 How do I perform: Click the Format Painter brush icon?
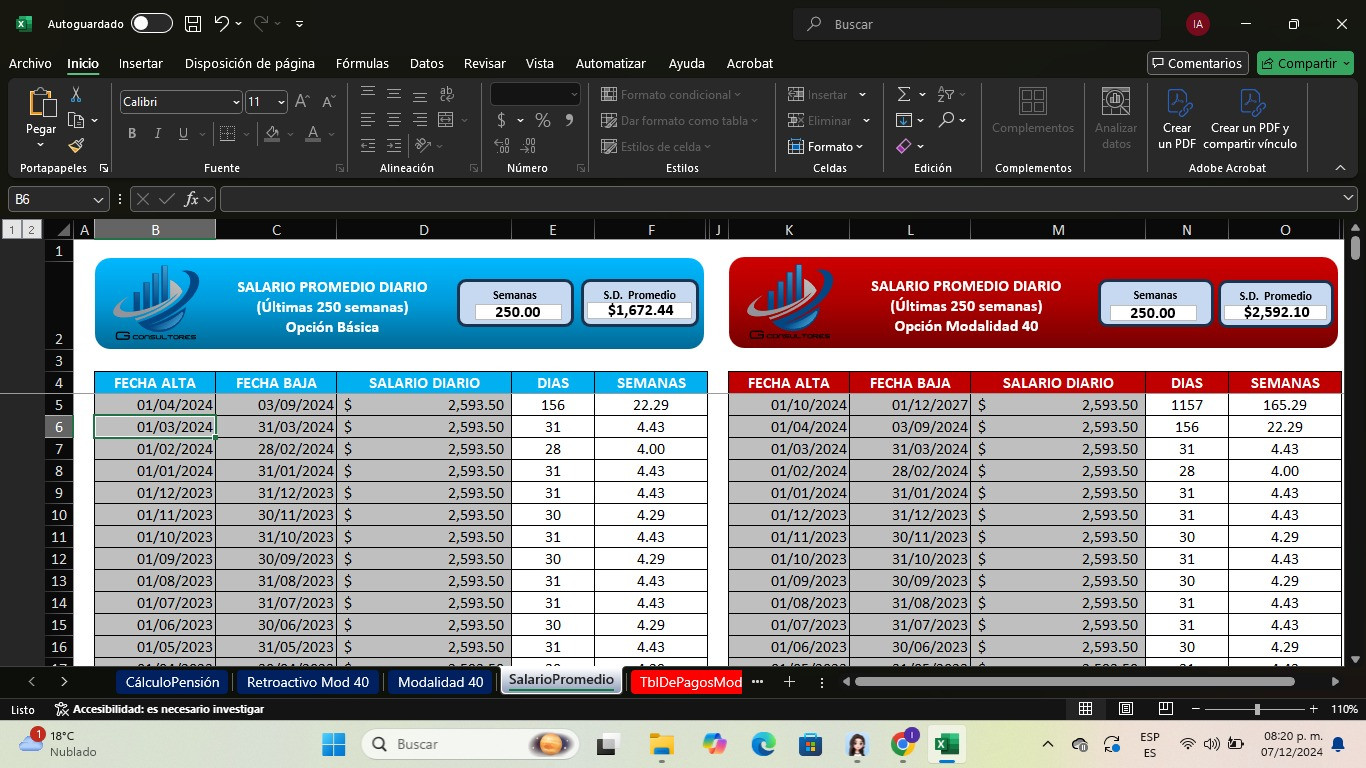pos(76,146)
